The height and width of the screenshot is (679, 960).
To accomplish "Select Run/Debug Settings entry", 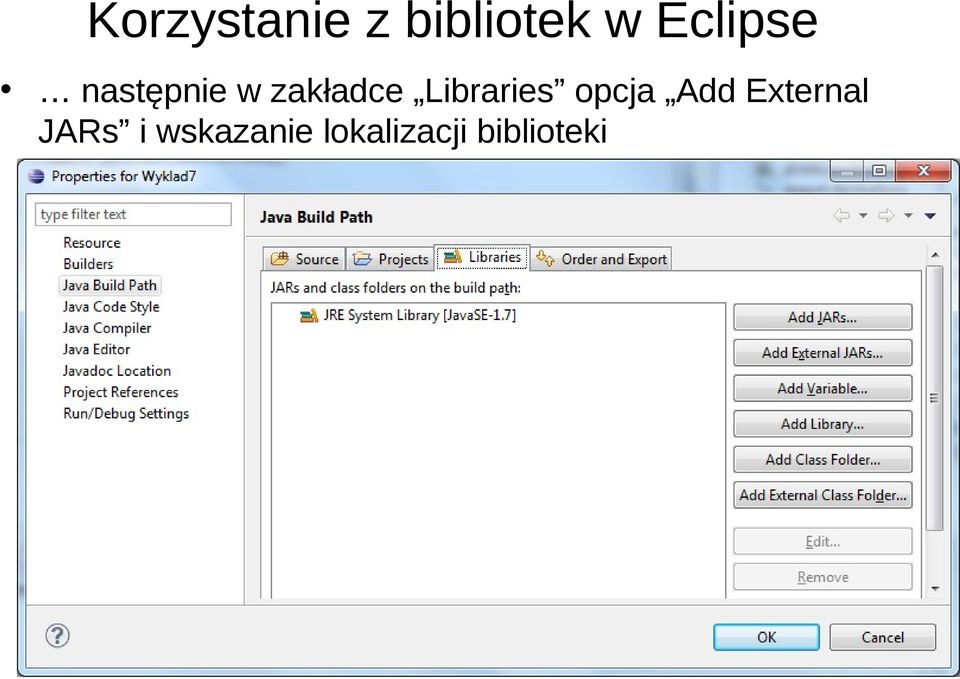I will click(126, 414).
